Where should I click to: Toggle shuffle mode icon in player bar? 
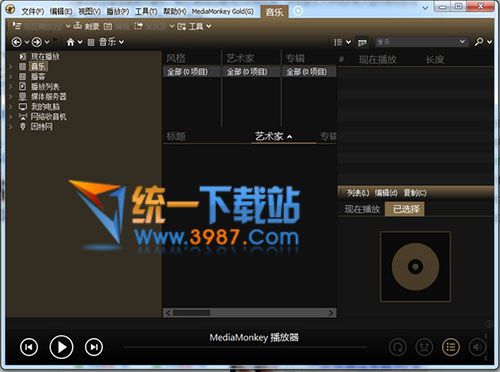[x=424, y=347]
